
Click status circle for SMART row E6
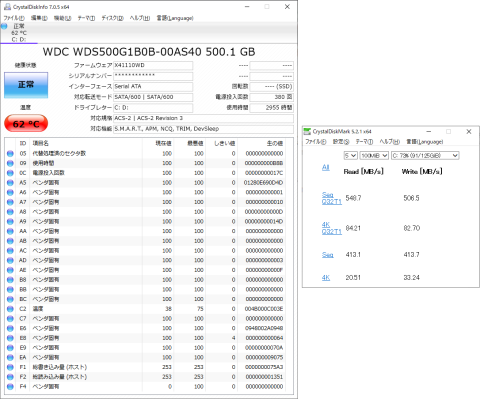[x=10, y=328]
